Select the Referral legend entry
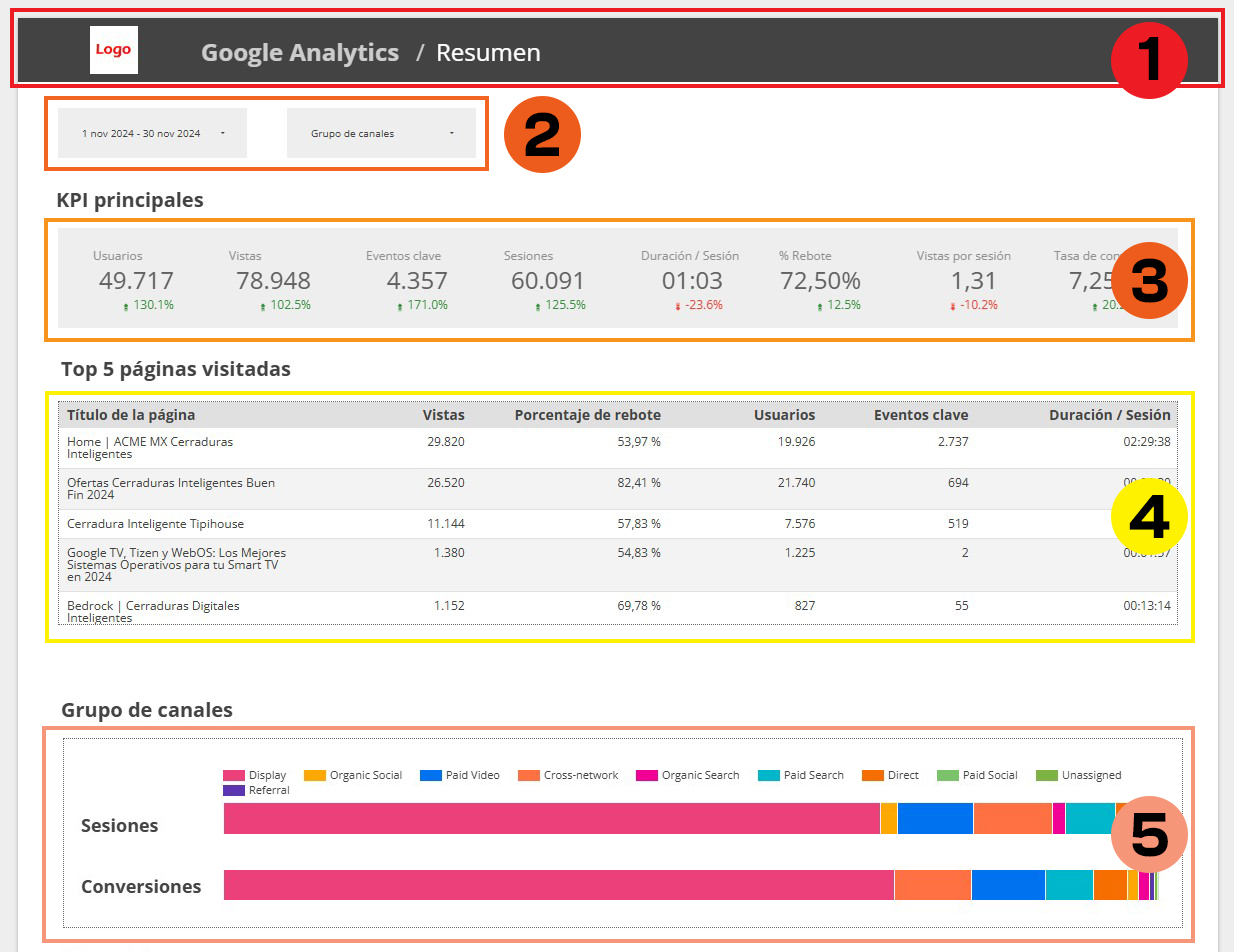The image size is (1234, 952). point(256,790)
